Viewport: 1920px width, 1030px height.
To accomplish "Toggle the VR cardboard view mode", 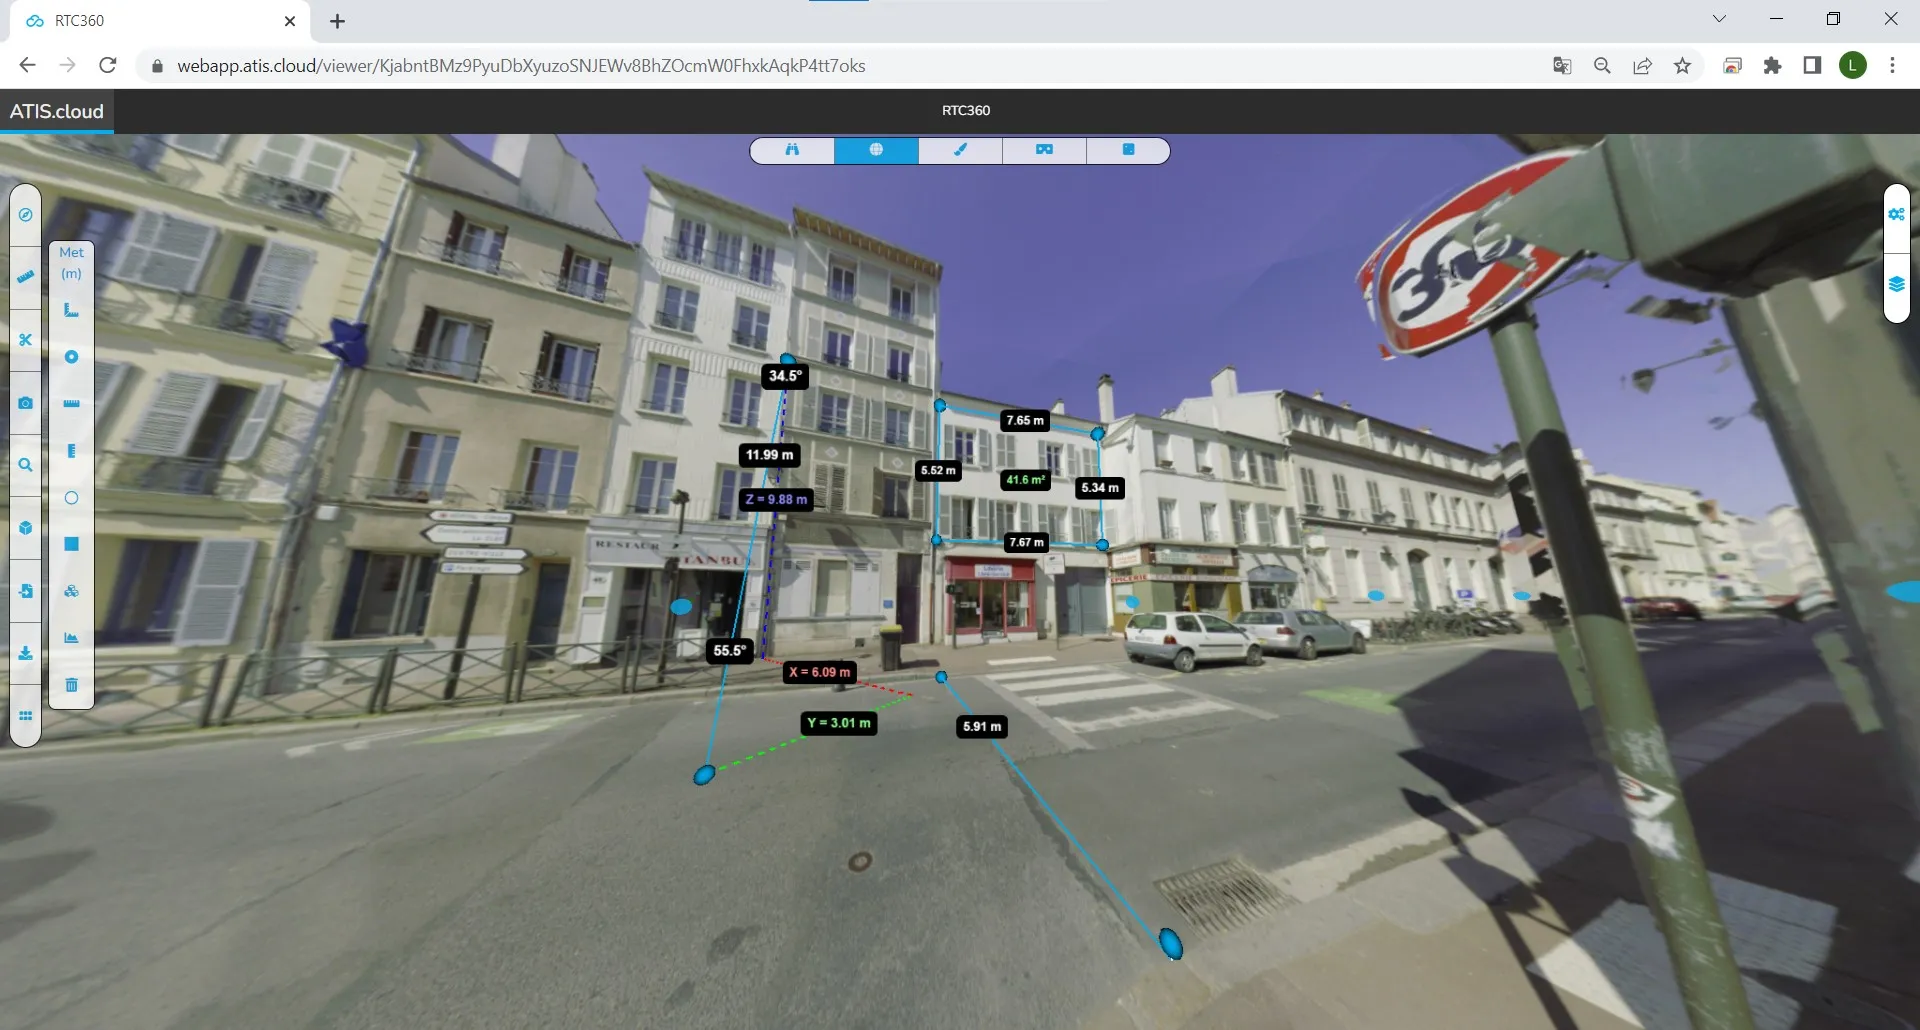I will [1043, 150].
